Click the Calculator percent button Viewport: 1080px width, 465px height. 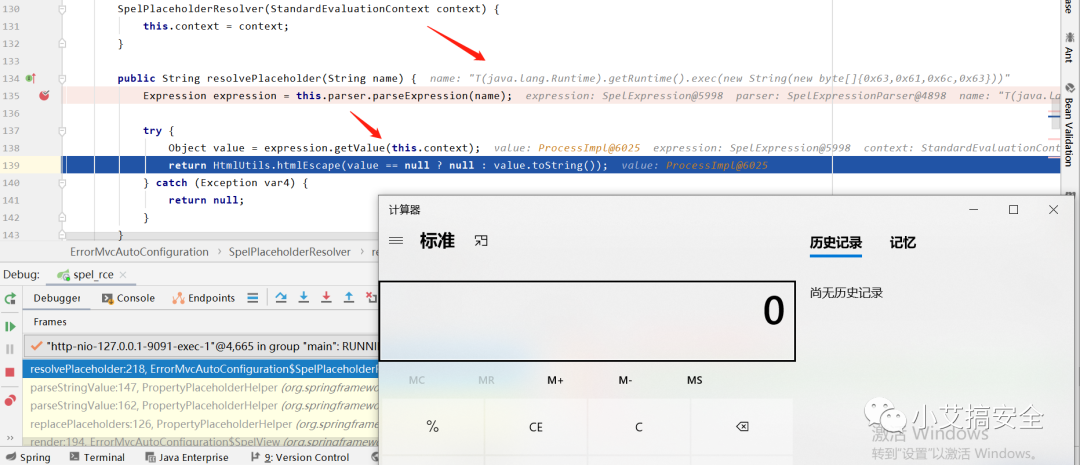pyautogui.click(x=433, y=427)
